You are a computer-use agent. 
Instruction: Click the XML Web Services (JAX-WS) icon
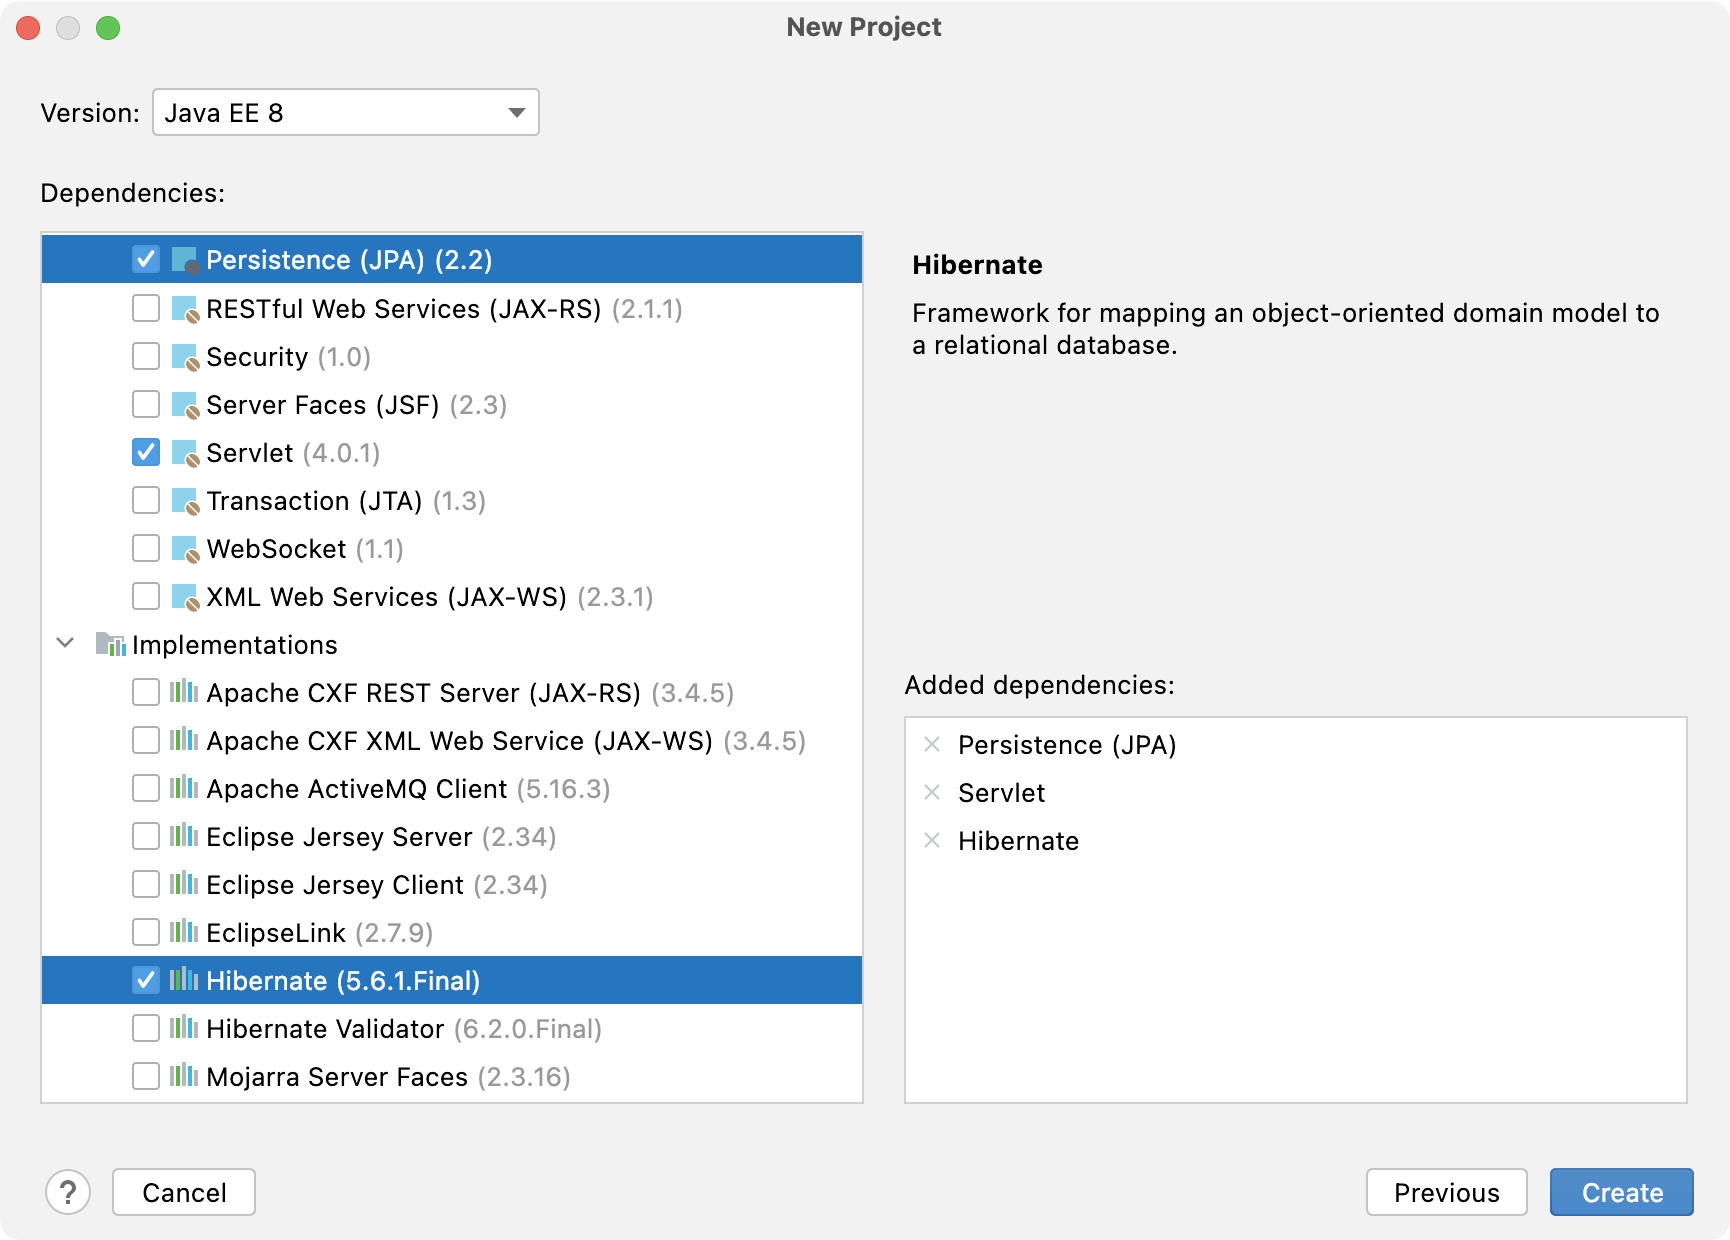[x=185, y=597]
